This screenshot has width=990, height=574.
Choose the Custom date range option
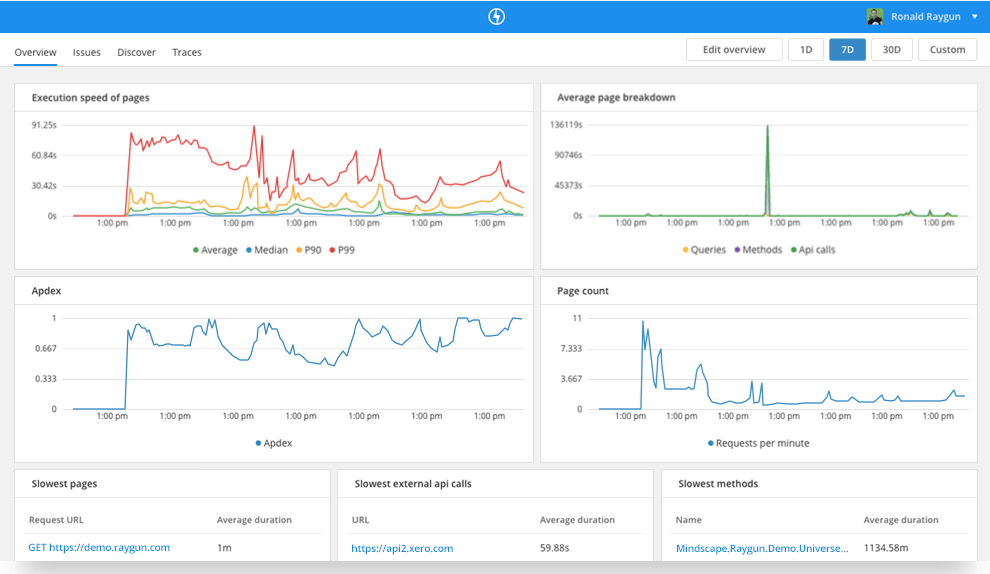(x=947, y=50)
